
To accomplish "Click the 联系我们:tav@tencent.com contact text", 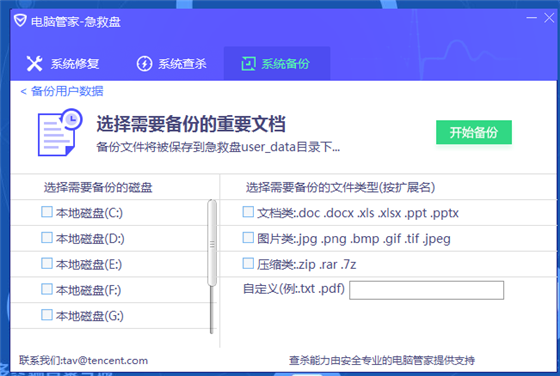I will tap(84, 361).
